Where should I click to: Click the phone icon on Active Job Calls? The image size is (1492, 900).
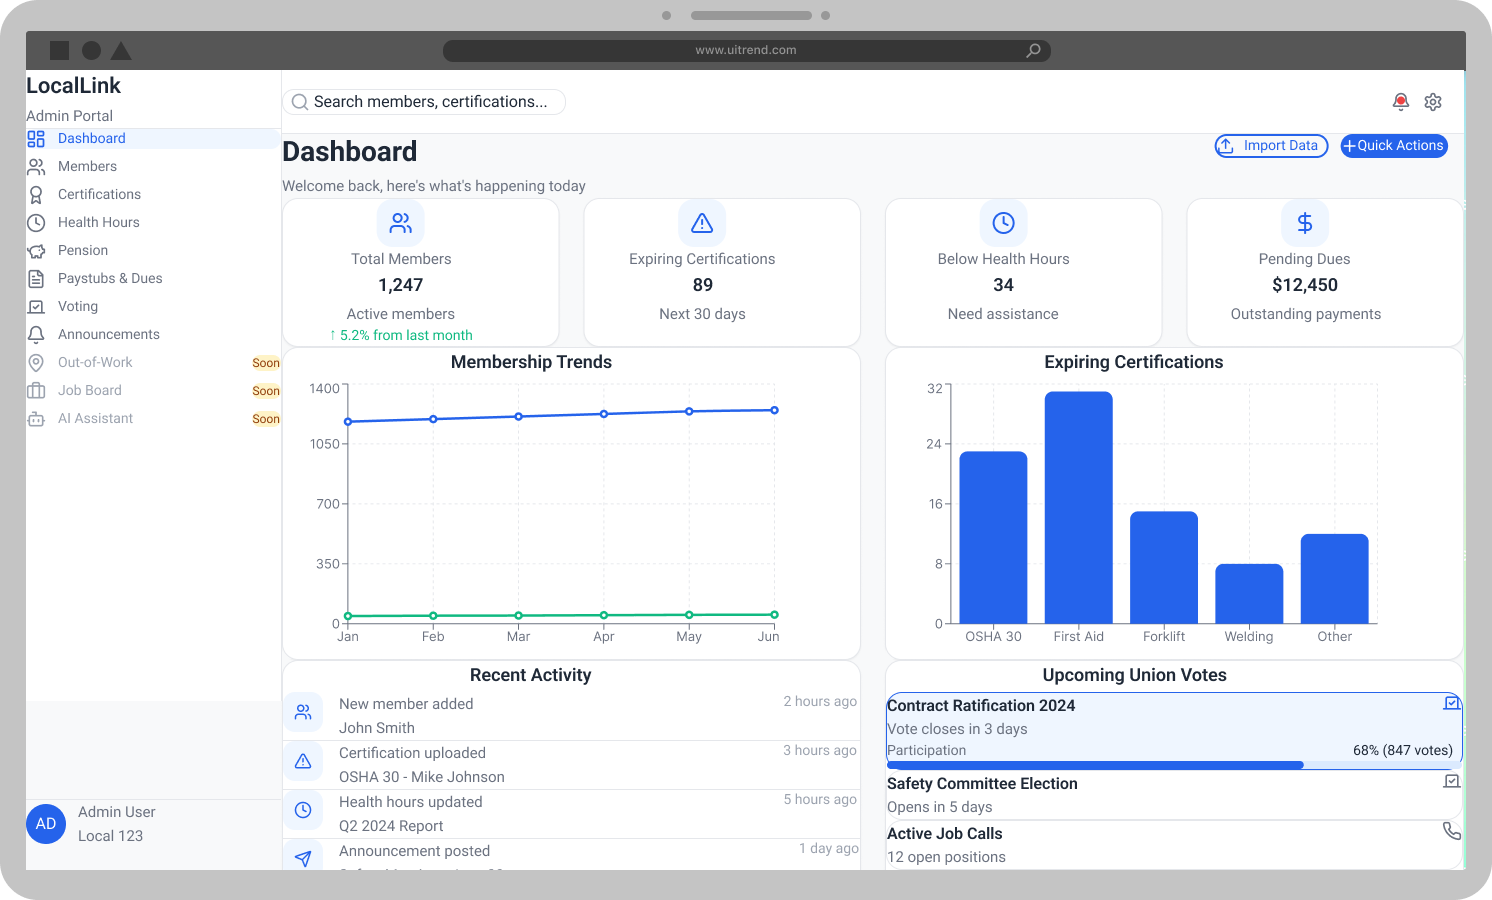tap(1452, 830)
